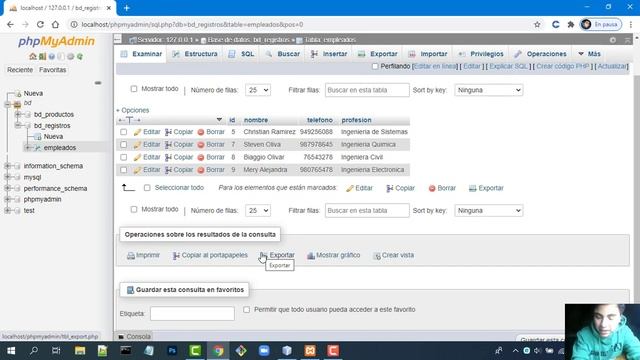The width and height of the screenshot is (640, 360).
Task: Click Chrome extensions puzzle icon
Action: pyautogui.click(x=571, y=24)
